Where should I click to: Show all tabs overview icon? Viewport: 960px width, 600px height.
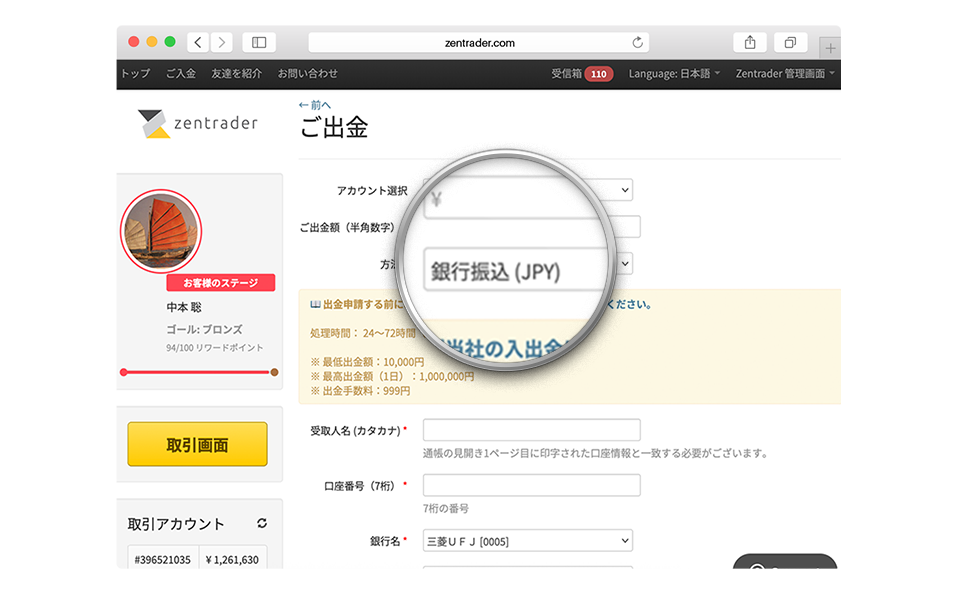[x=790, y=42]
